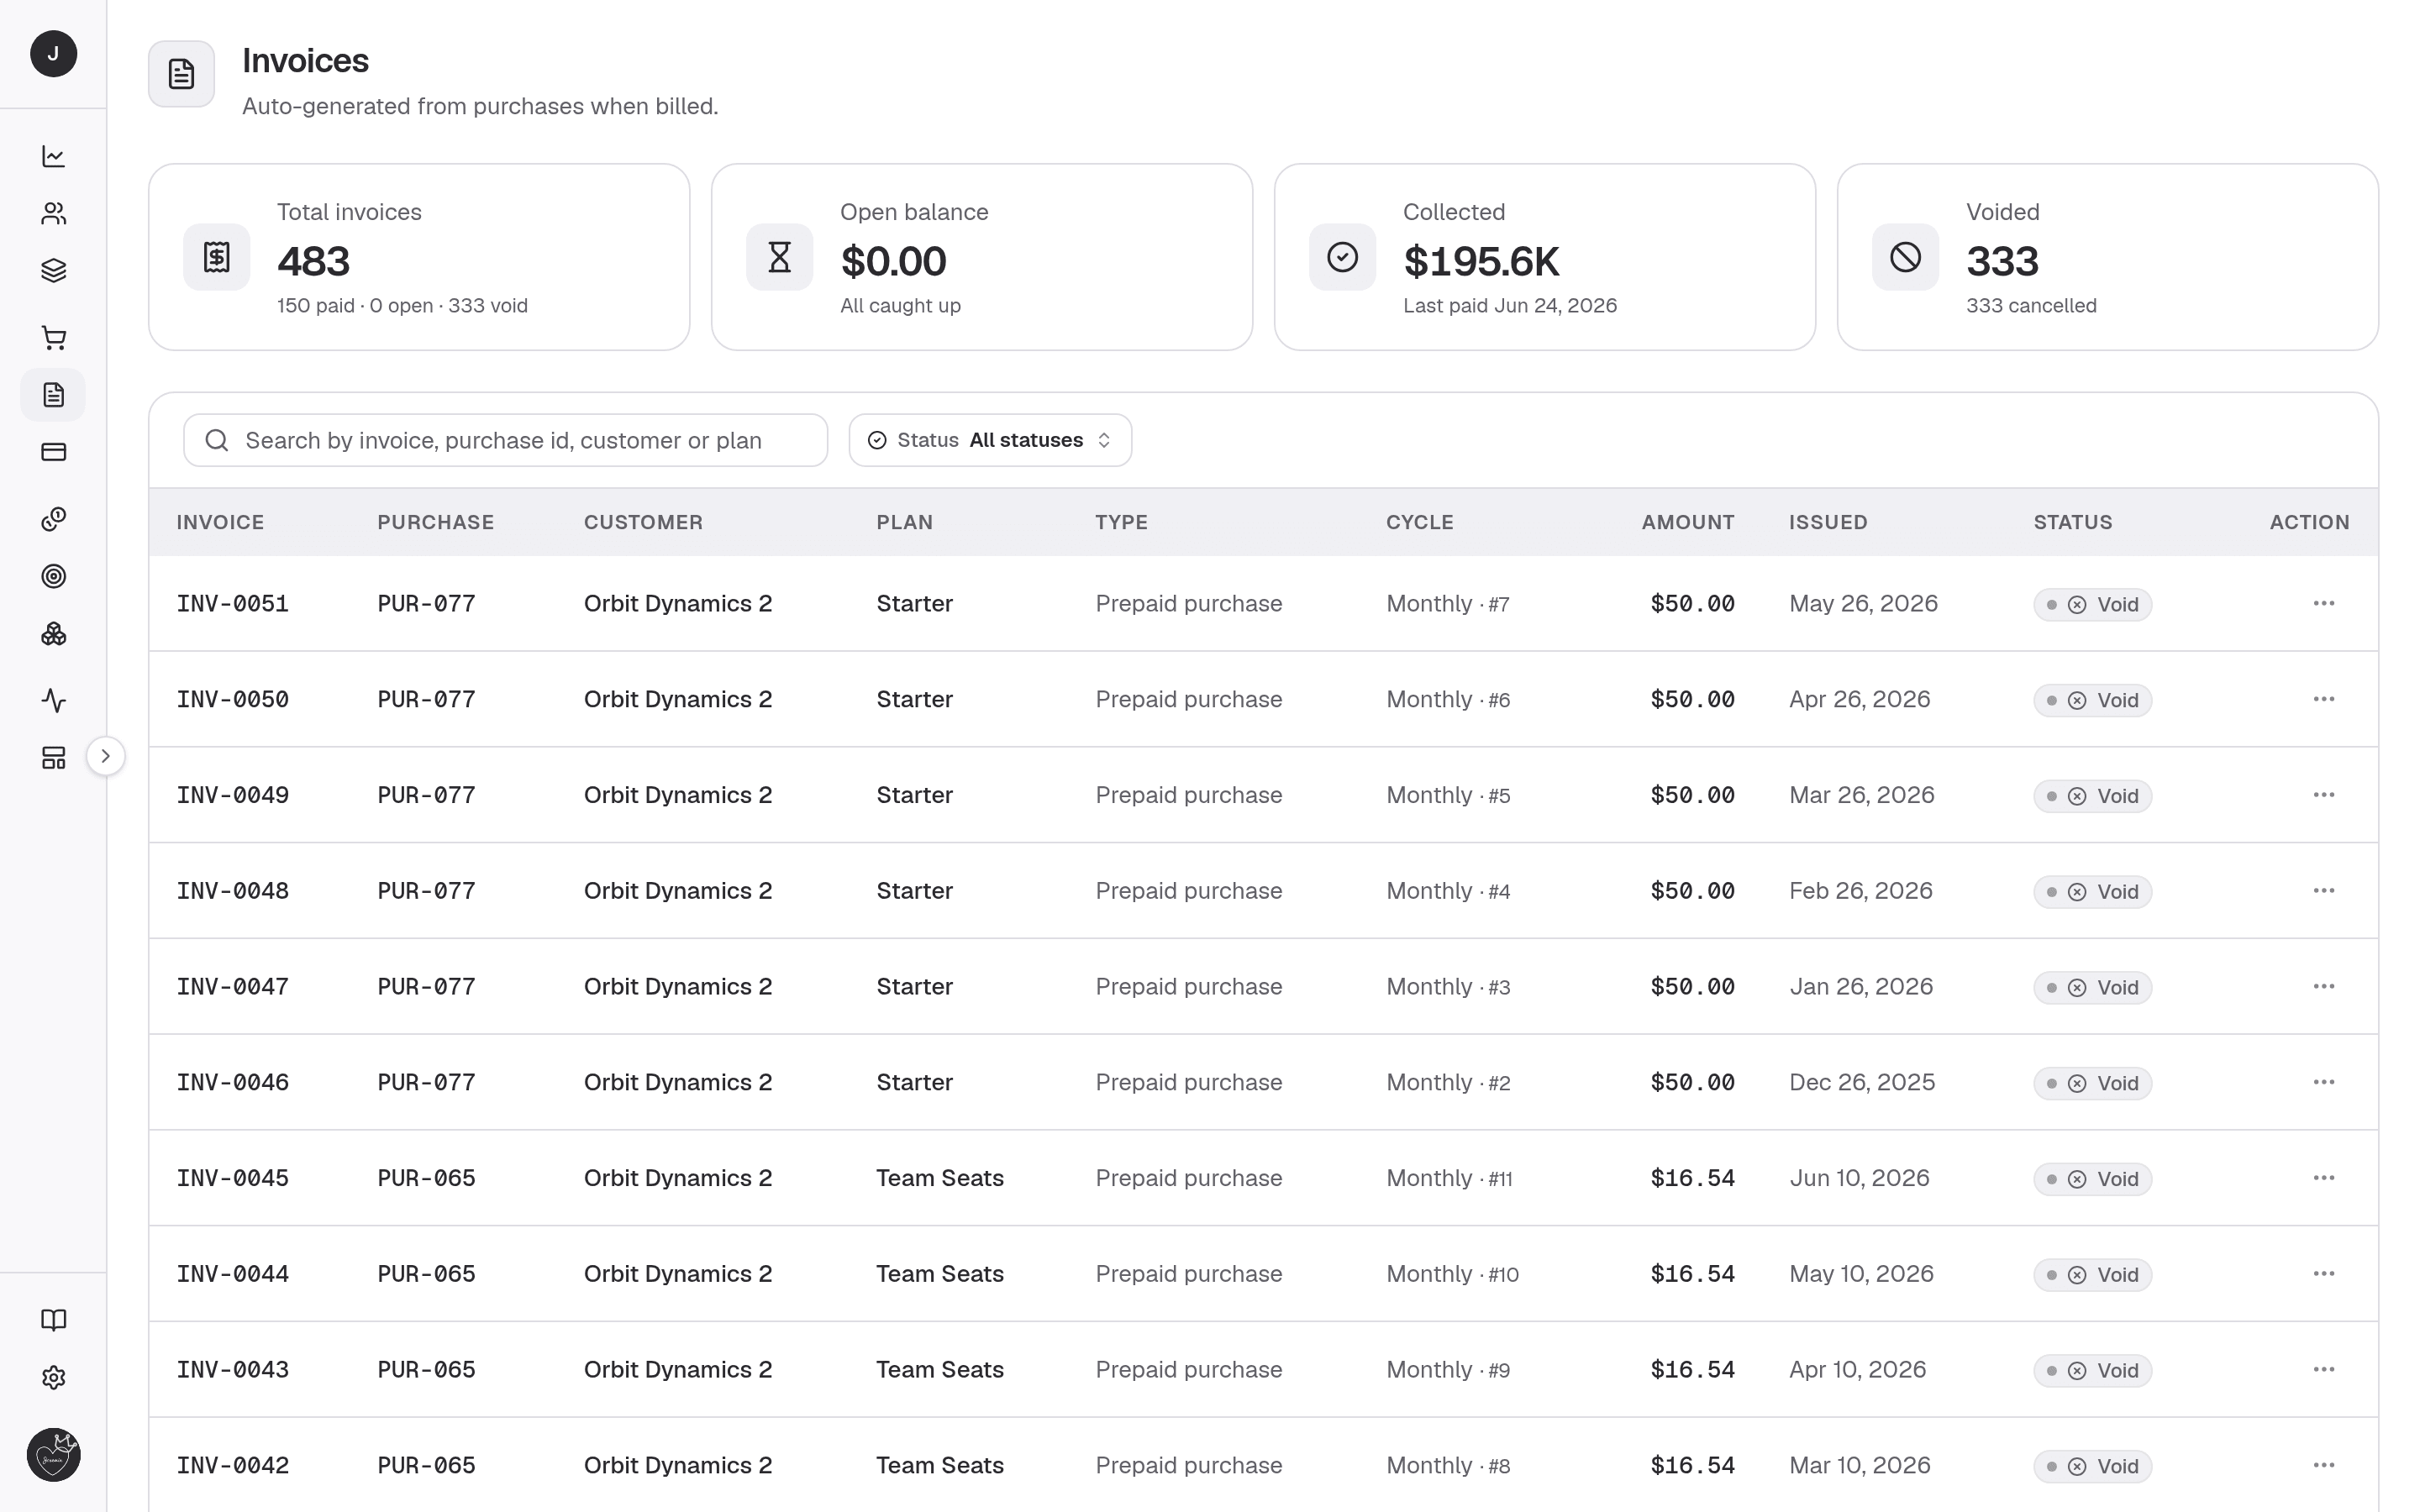
Task: Click the $16.54 amount for INV-0043
Action: click(1692, 1370)
